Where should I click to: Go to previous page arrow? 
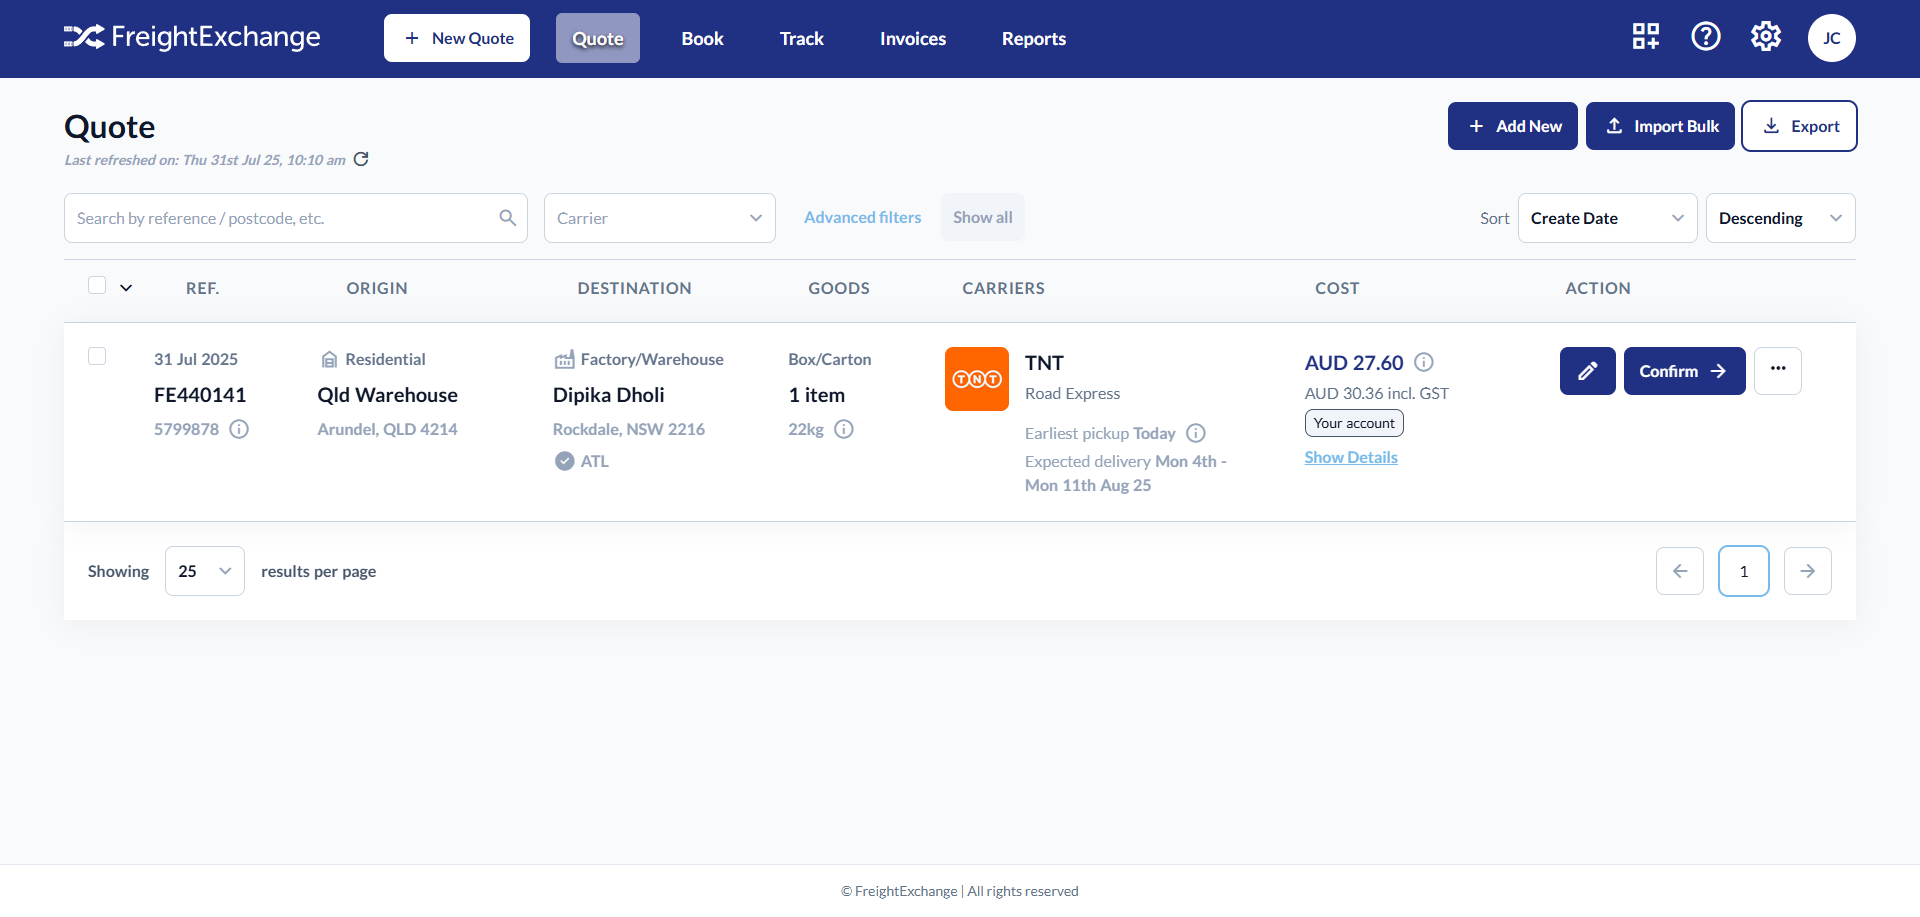pyautogui.click(x=1680, y=571)
